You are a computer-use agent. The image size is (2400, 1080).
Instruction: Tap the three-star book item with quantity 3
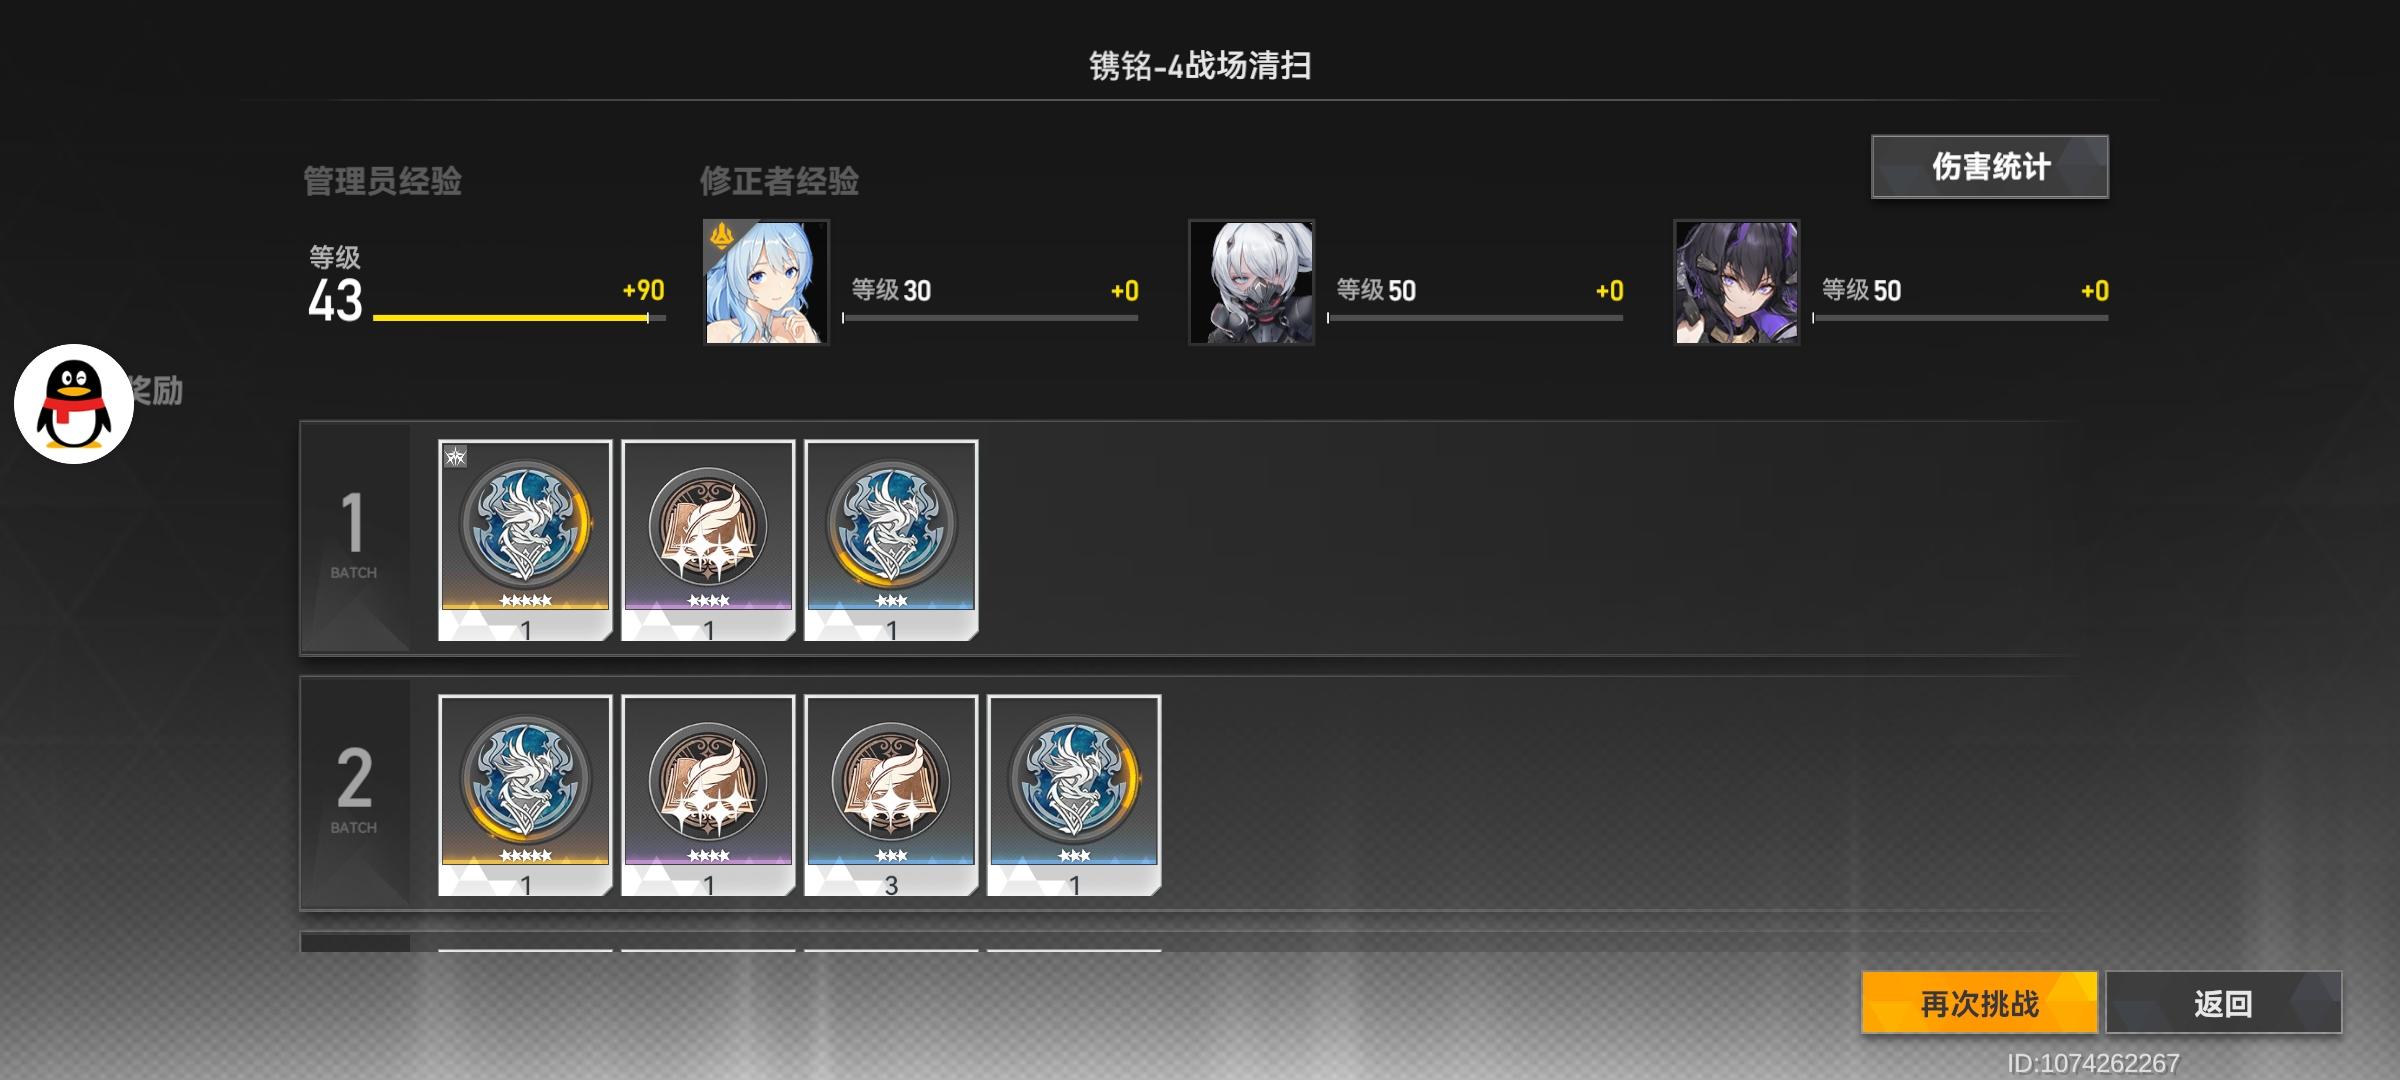click(x=891, y=795)
